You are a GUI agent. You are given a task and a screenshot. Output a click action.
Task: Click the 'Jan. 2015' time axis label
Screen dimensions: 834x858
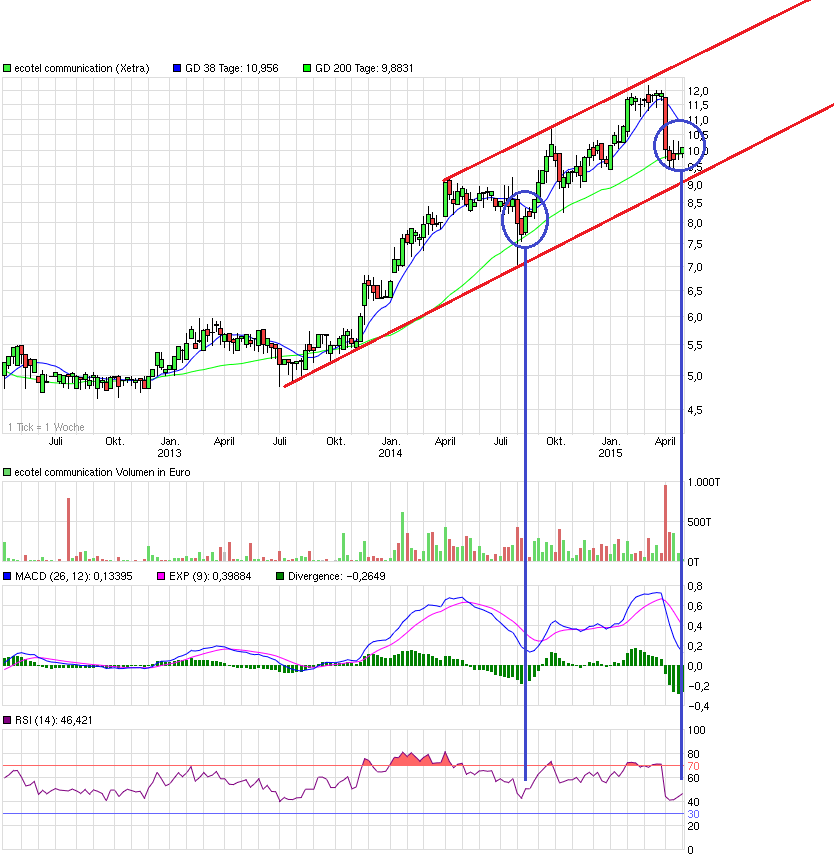pyautogui.click(x=610, y=447)
